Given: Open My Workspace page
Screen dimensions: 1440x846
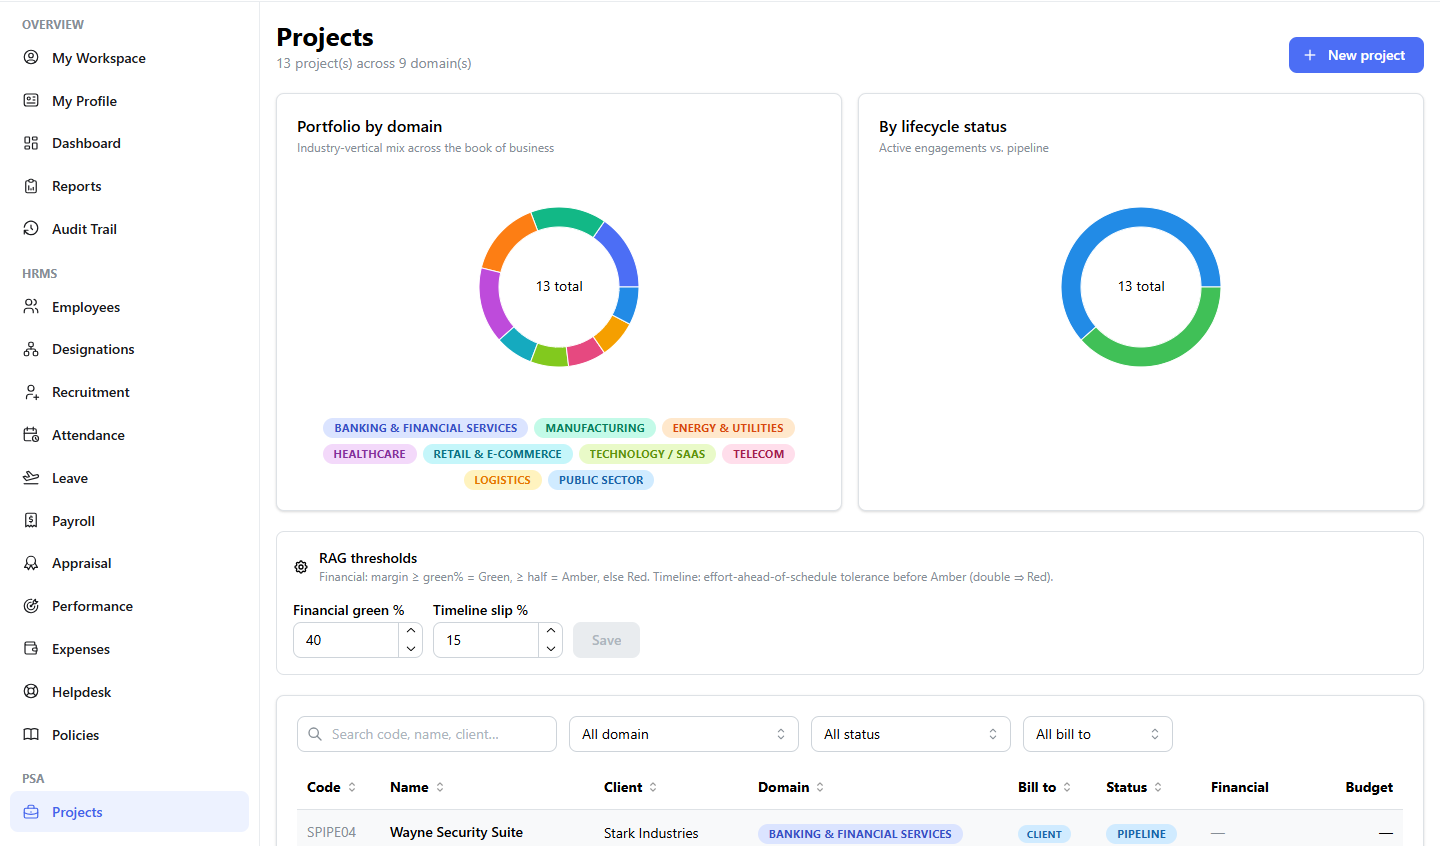Looking at the screenshot, I should point(129,58).
